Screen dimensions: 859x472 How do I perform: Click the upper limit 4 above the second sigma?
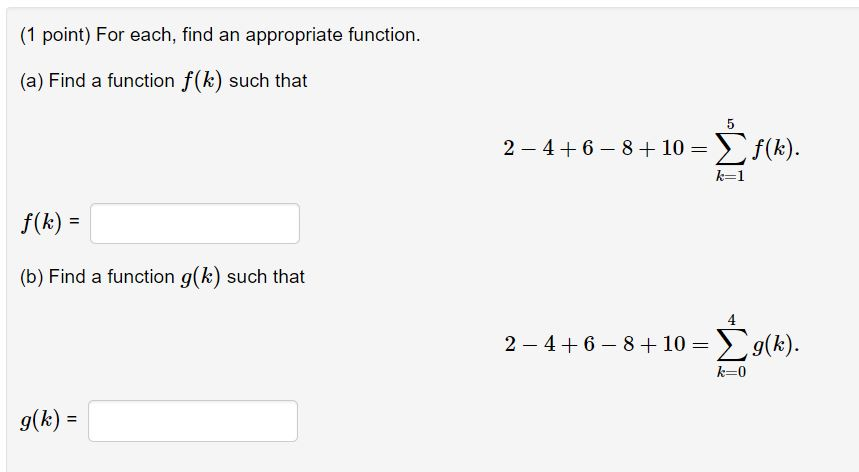pyautogui.click(x=731, y=320)
